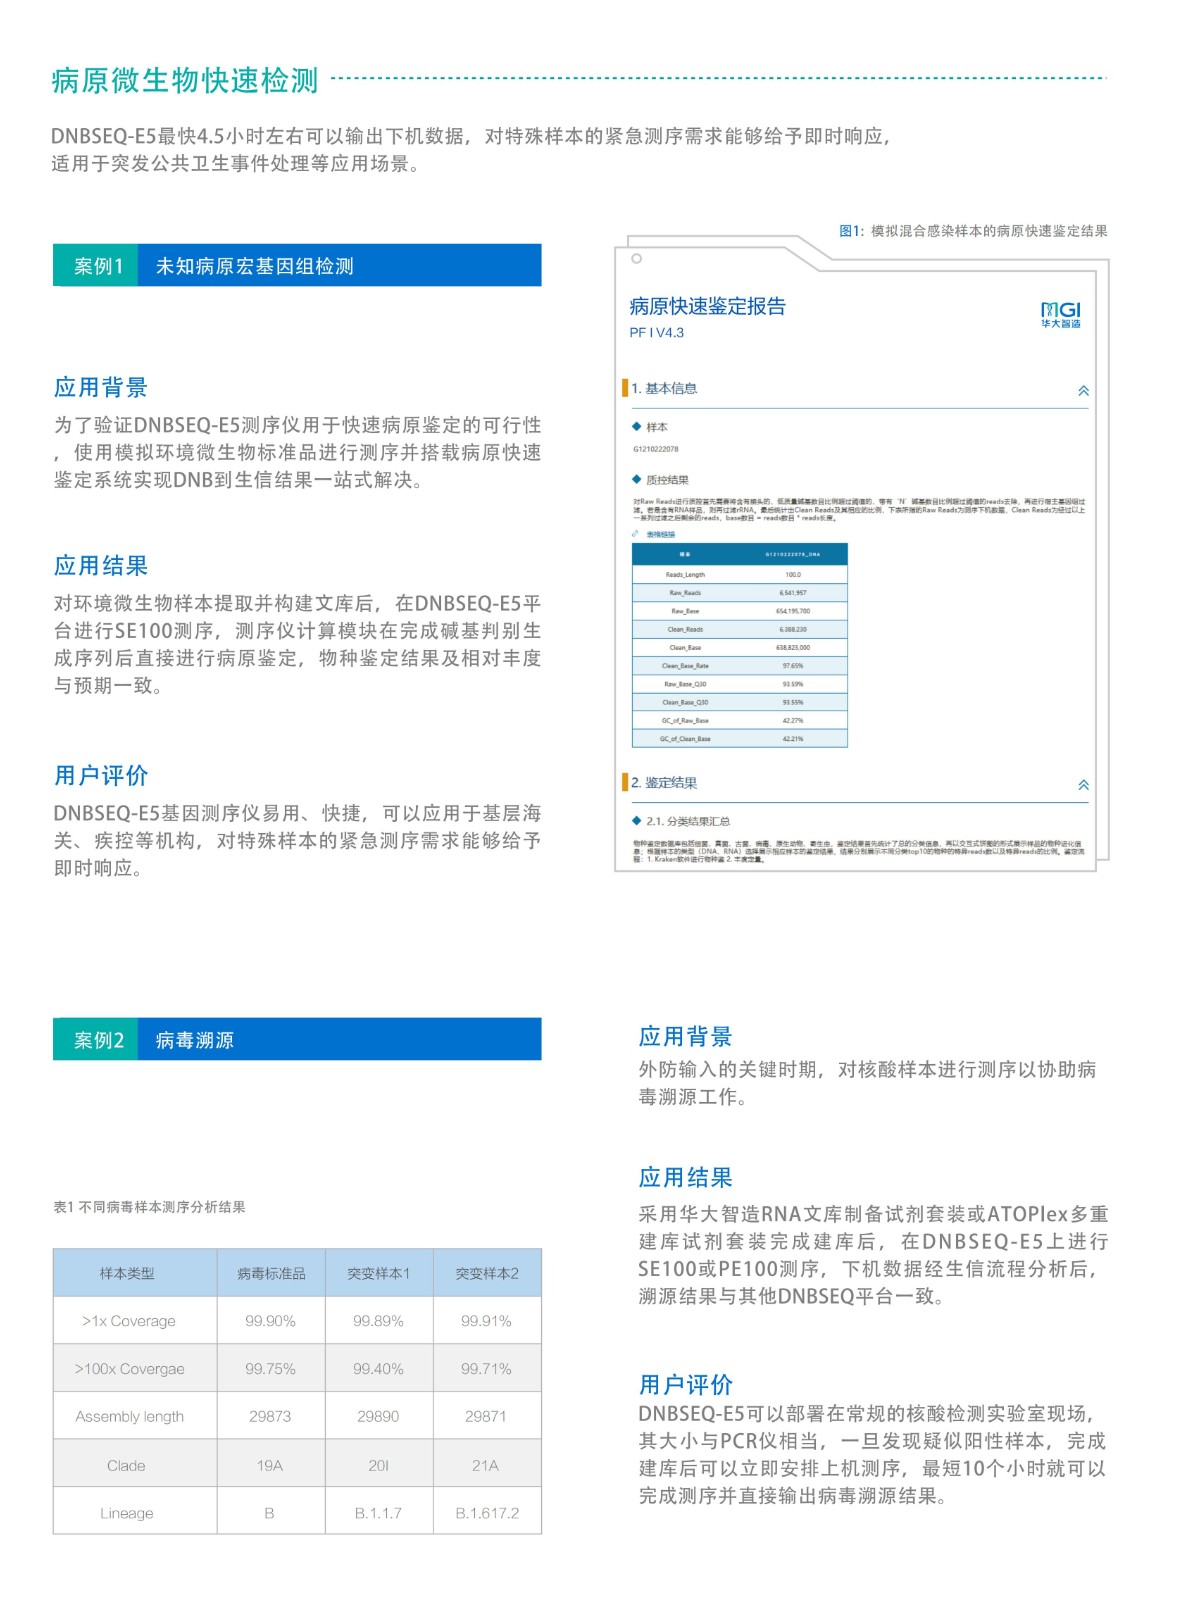Click the 病原快速鉴定报告 report title
The width and height of the screenshot is (1181, 1600).
707,306
